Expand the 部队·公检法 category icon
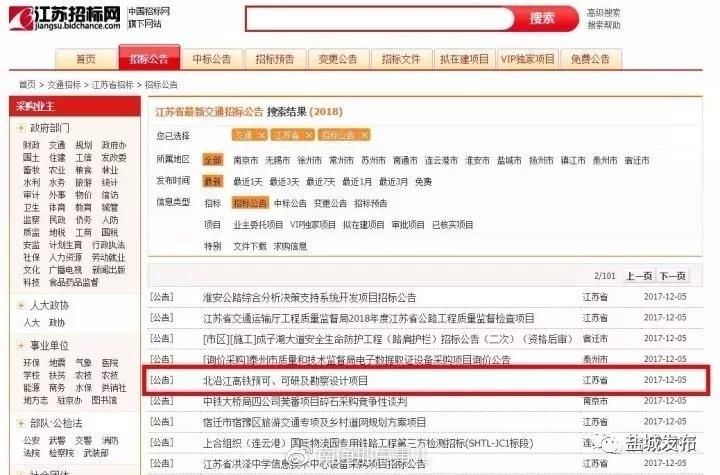Screen dimensions: 720x475 21,423
